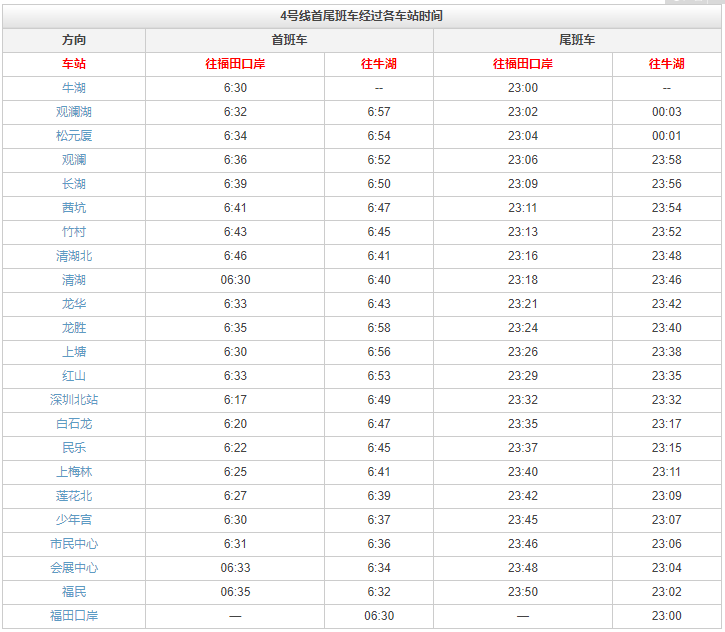Select 上塘 last train time 23:26
Viewport: 725px width, 632px height.
[523, 352]
